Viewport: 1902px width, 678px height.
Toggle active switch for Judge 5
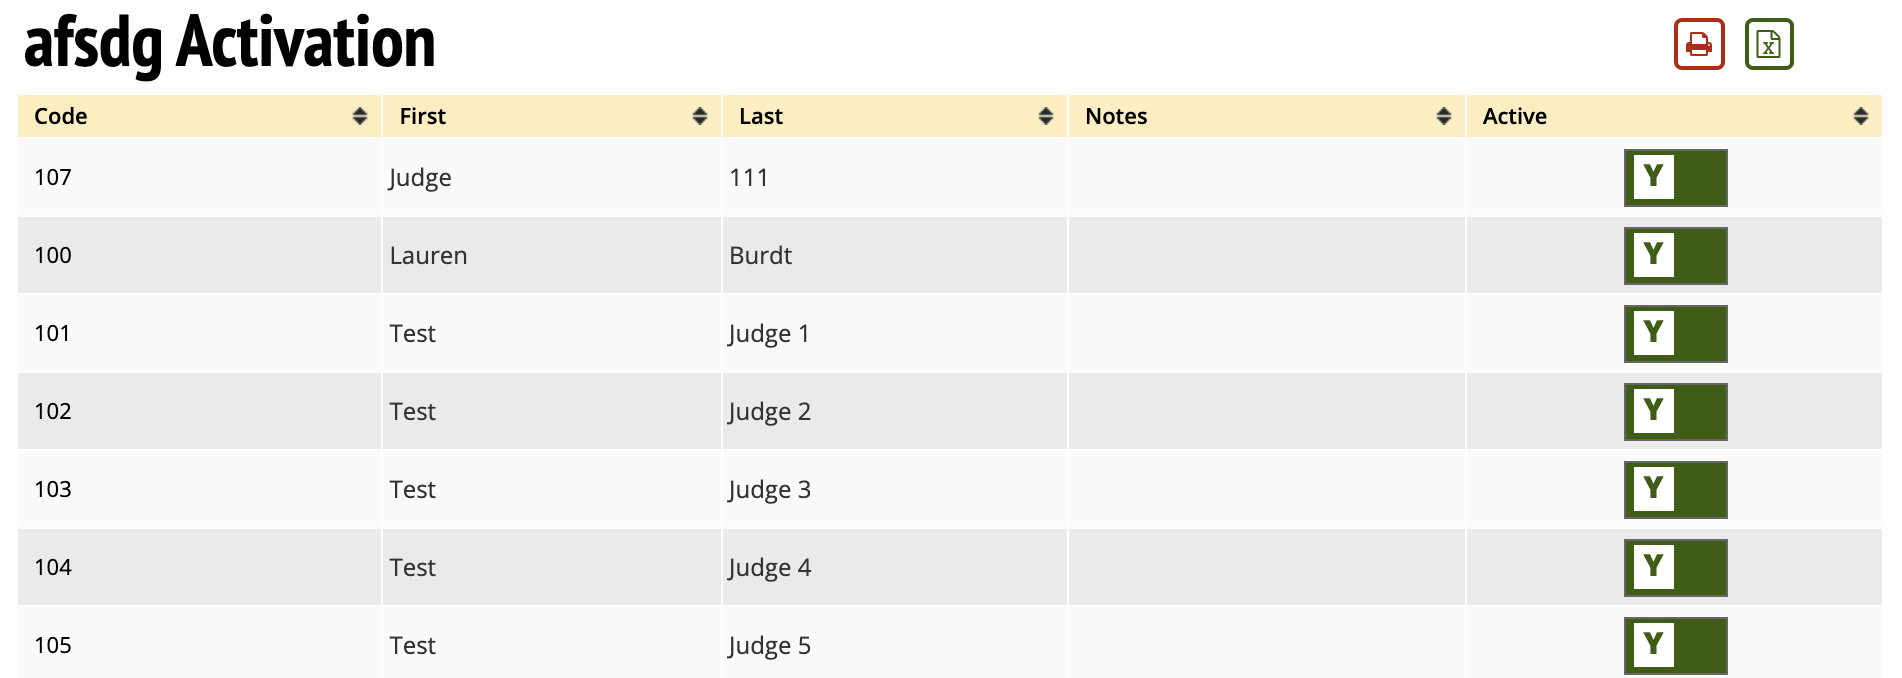click(1675, 646)
